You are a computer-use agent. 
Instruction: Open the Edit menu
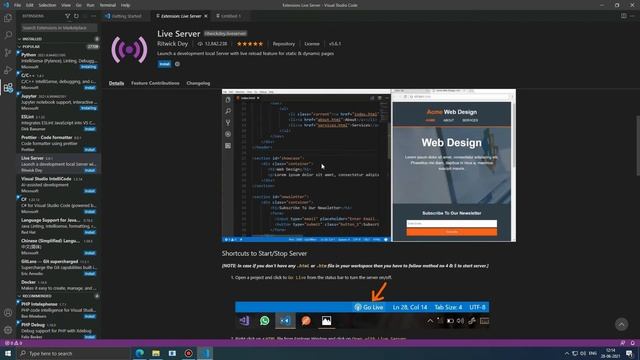[x=29, y=5]
